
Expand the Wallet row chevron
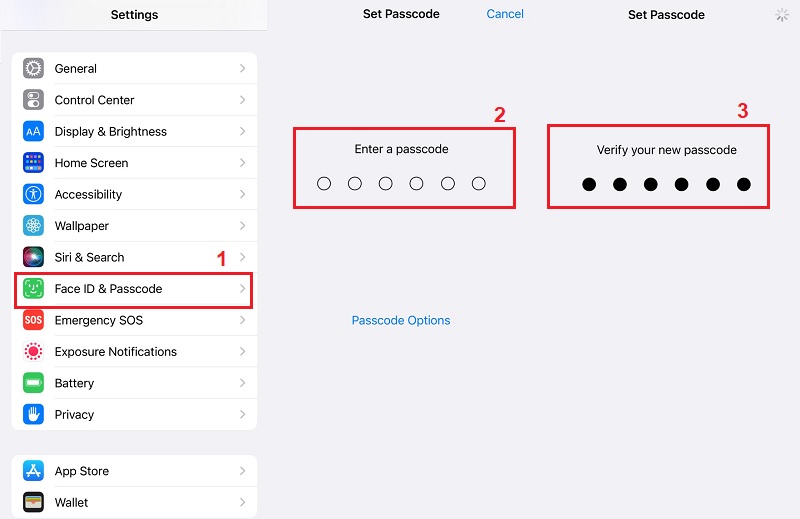tap(242, 502)
